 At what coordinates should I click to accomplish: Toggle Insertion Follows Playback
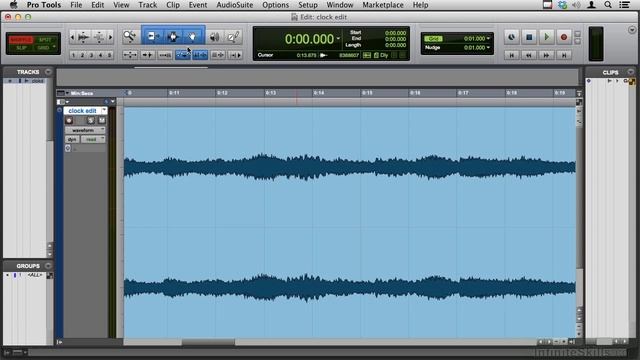235,55
